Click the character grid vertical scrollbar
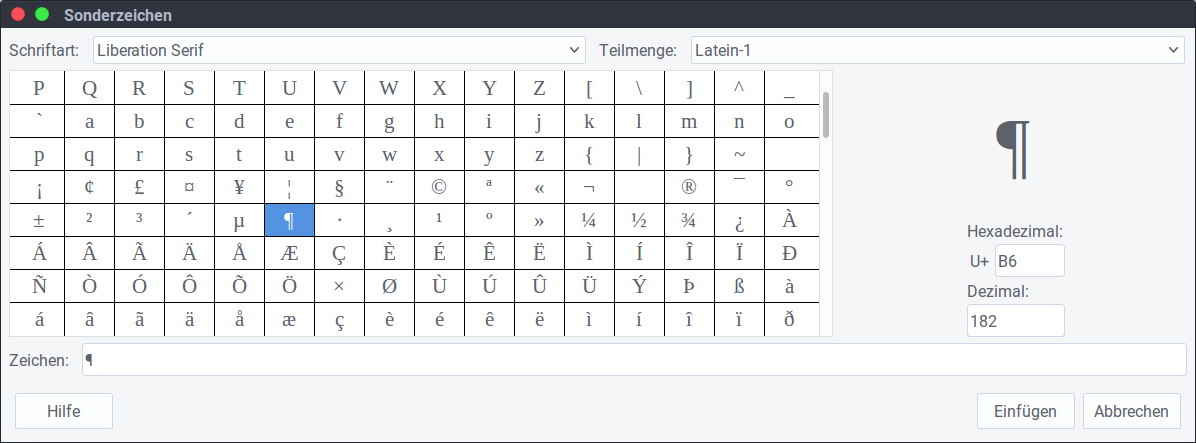This screenshot has height=443, width=1196. tap(826, 115)
